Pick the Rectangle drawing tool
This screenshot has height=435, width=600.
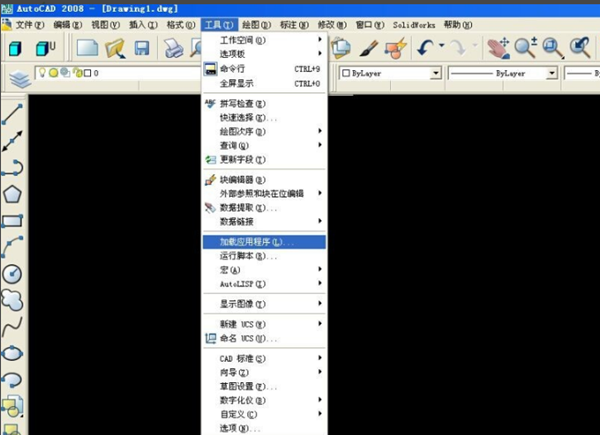(12, 221)
